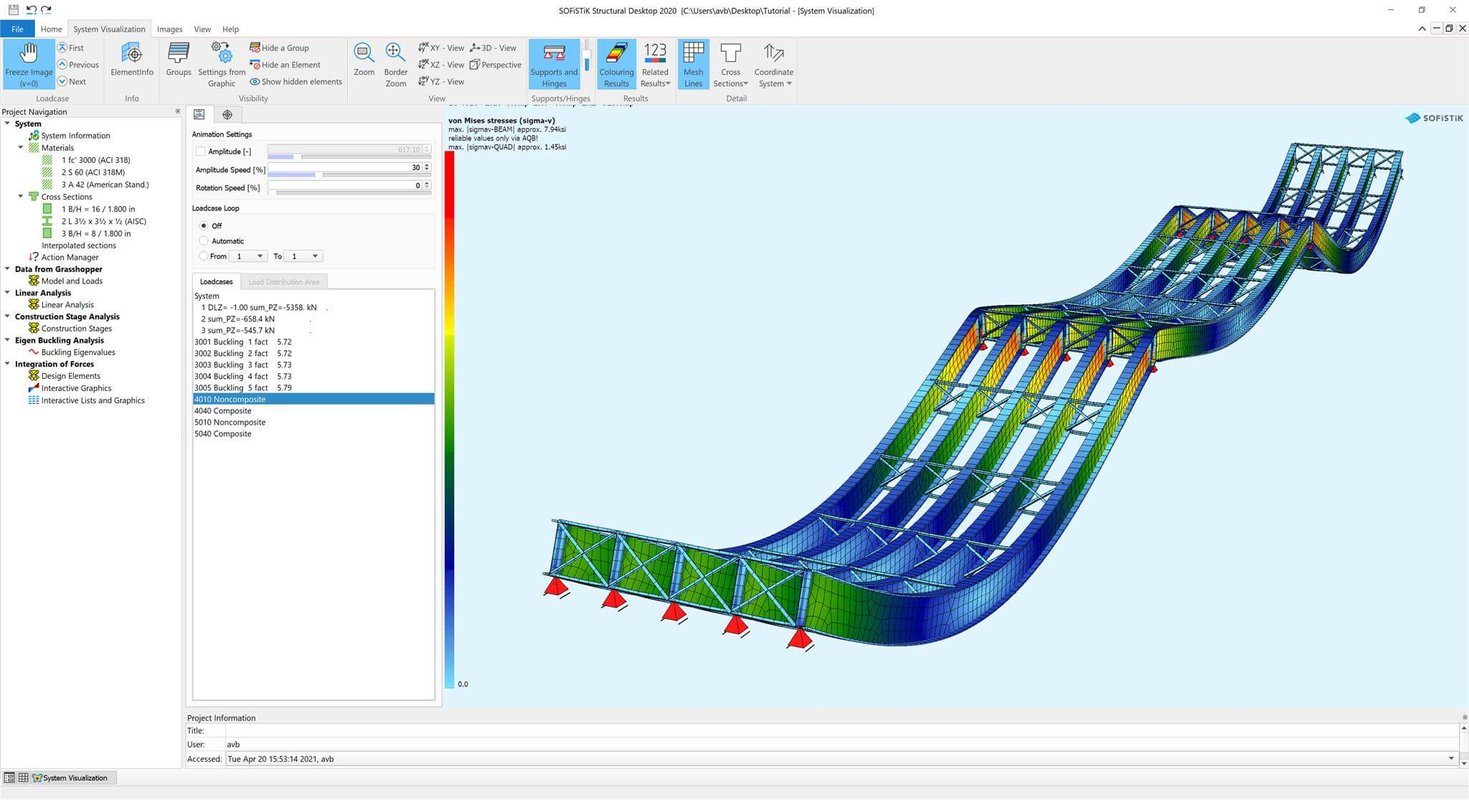Select the System Visualization ribbon tab
This screenshot has width=1469, height=800.
tap(109, 29)
